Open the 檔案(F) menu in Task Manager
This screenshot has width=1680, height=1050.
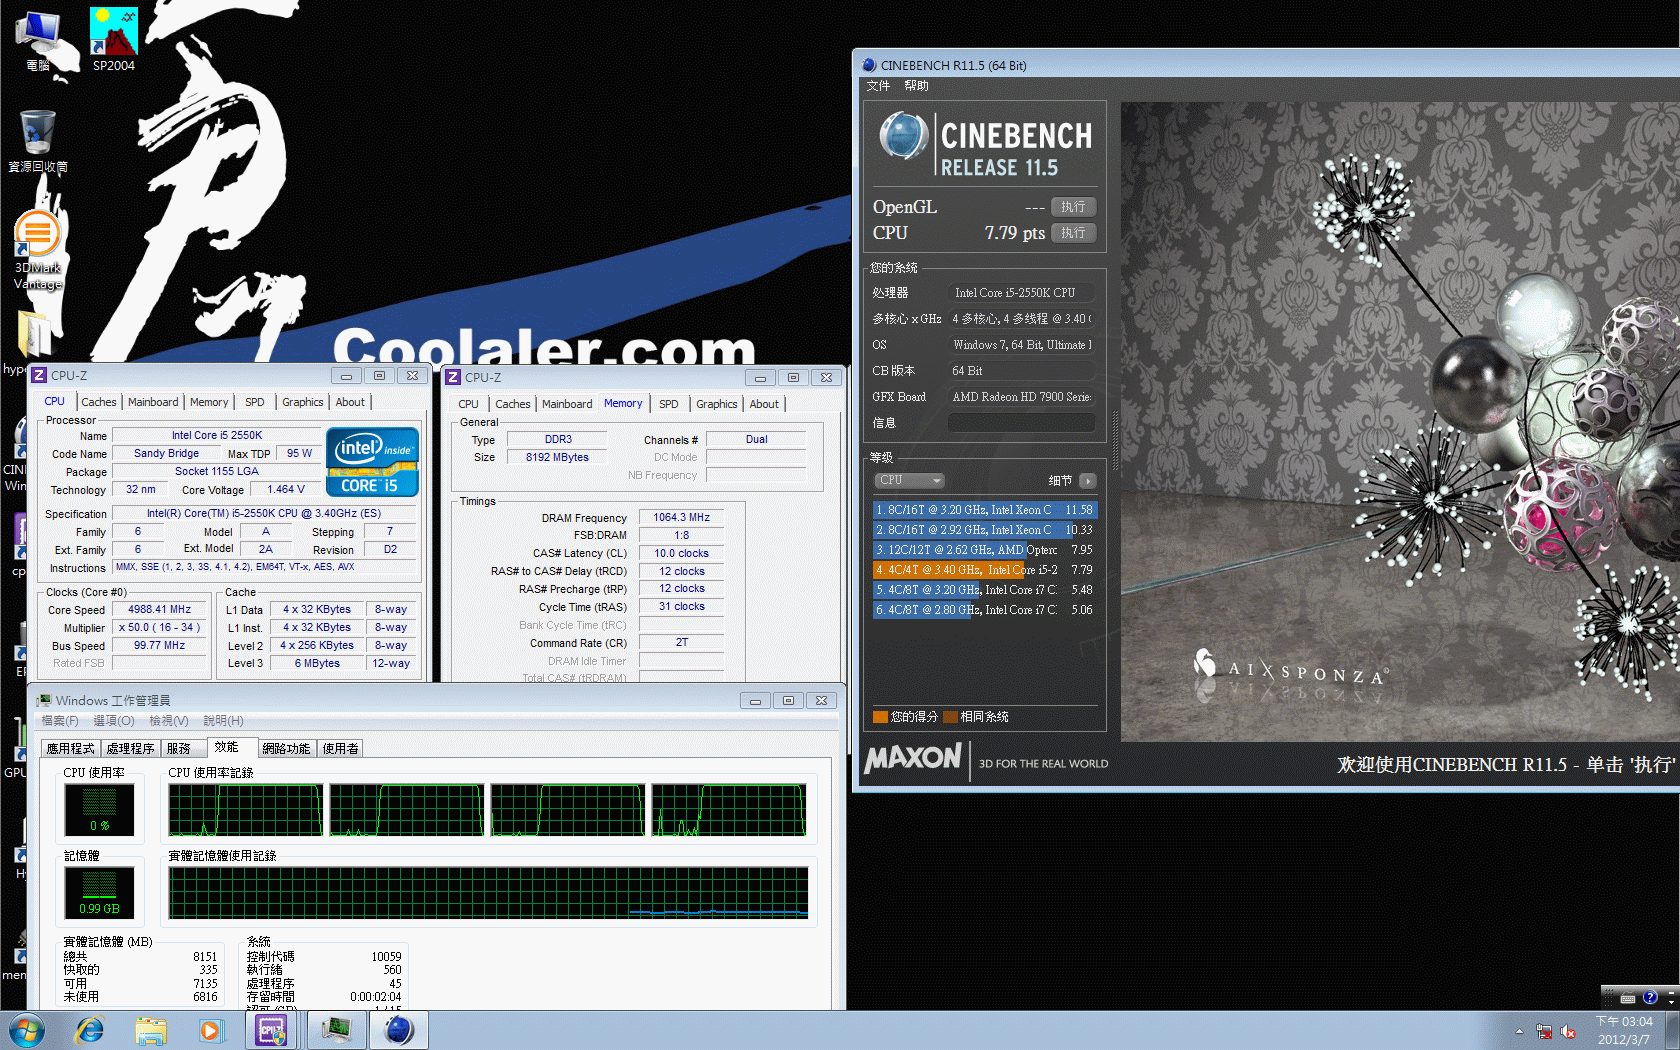pos(60,721)
